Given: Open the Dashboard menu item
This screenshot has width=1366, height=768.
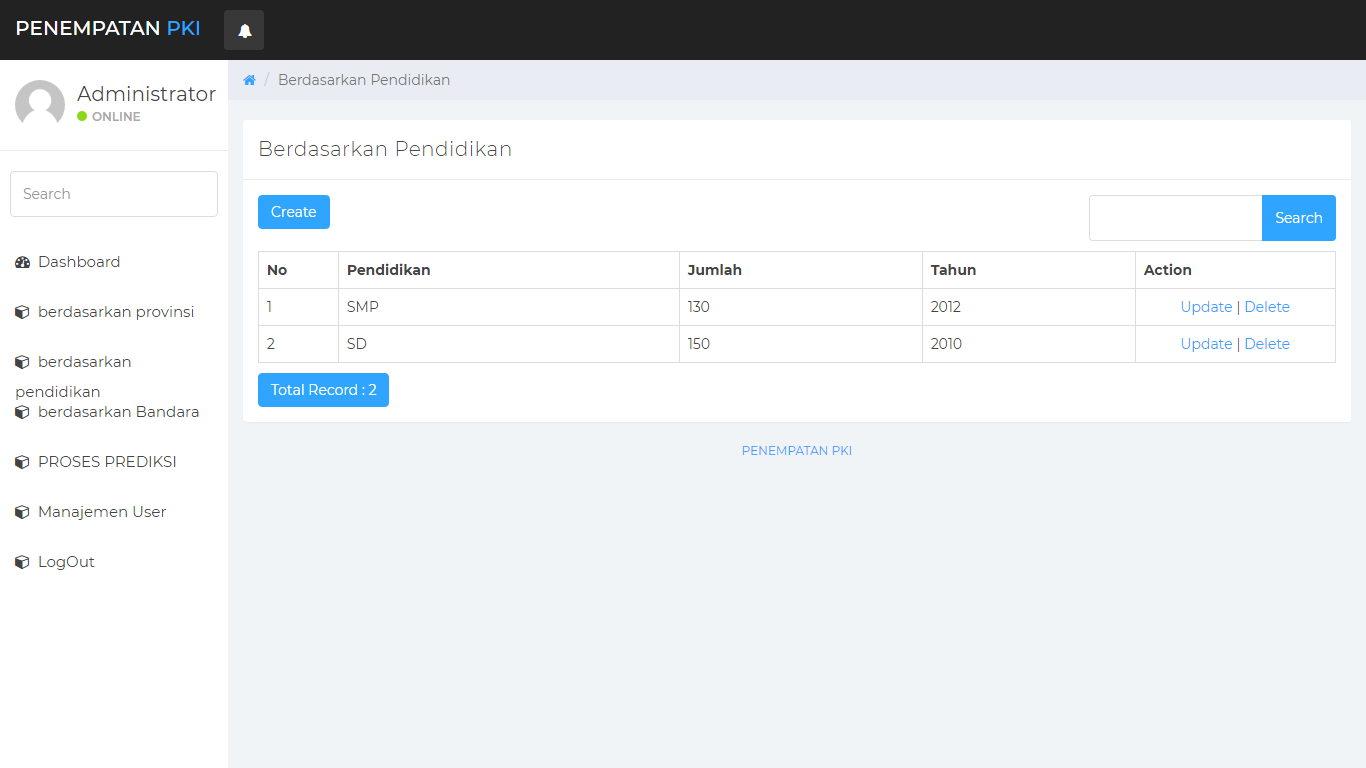Looking at the screenshot, I should point(79,262).
